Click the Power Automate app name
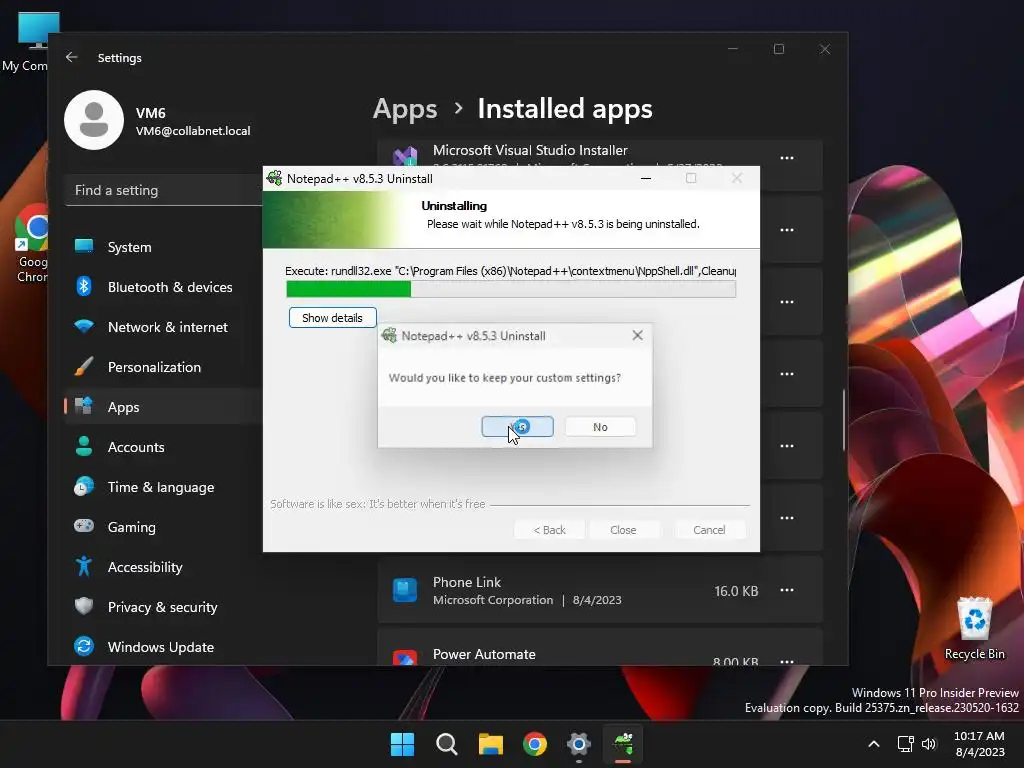Image resolution: width=1024 pixels, height=768 pixels. pyautogui.click(x=484, y=654)
